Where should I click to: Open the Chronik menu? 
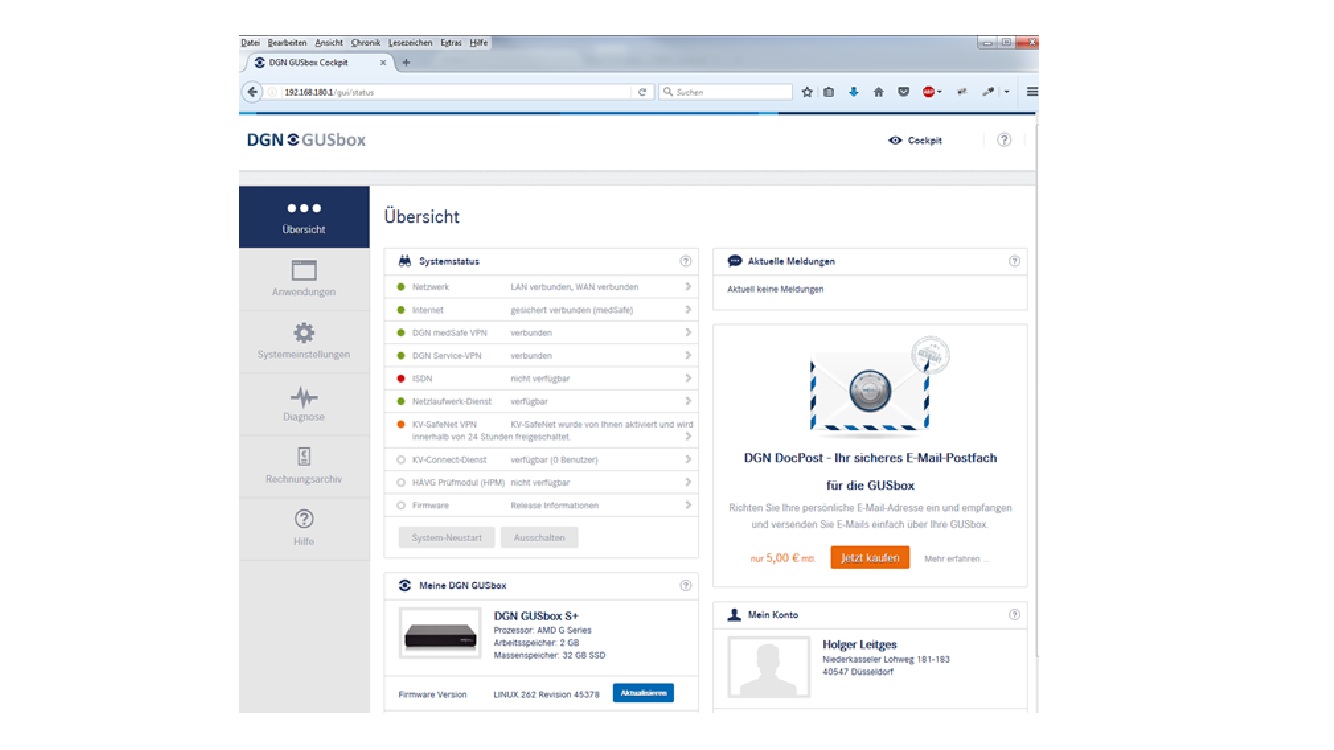tap(366, 43)
